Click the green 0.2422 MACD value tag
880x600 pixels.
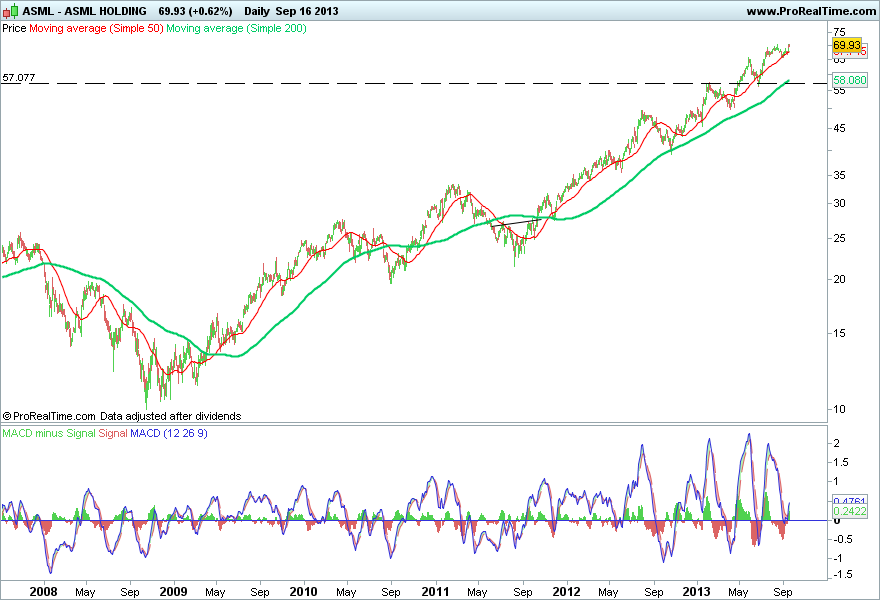pyautogui.click(x=850, y=511)
